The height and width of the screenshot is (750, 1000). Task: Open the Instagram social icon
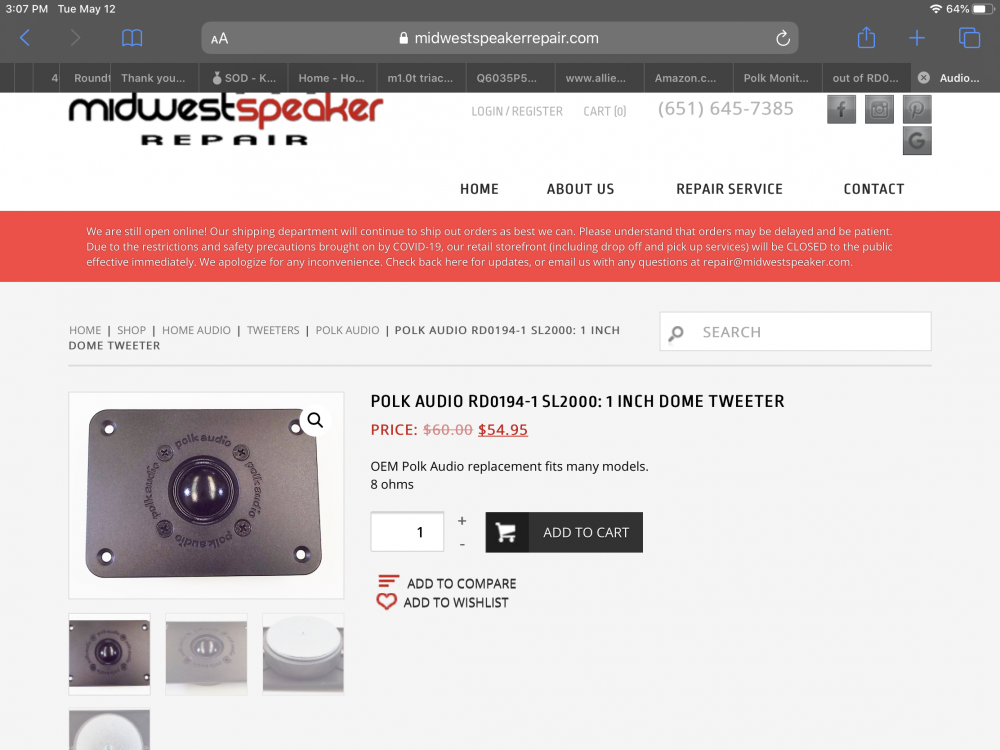click(879, 110)
